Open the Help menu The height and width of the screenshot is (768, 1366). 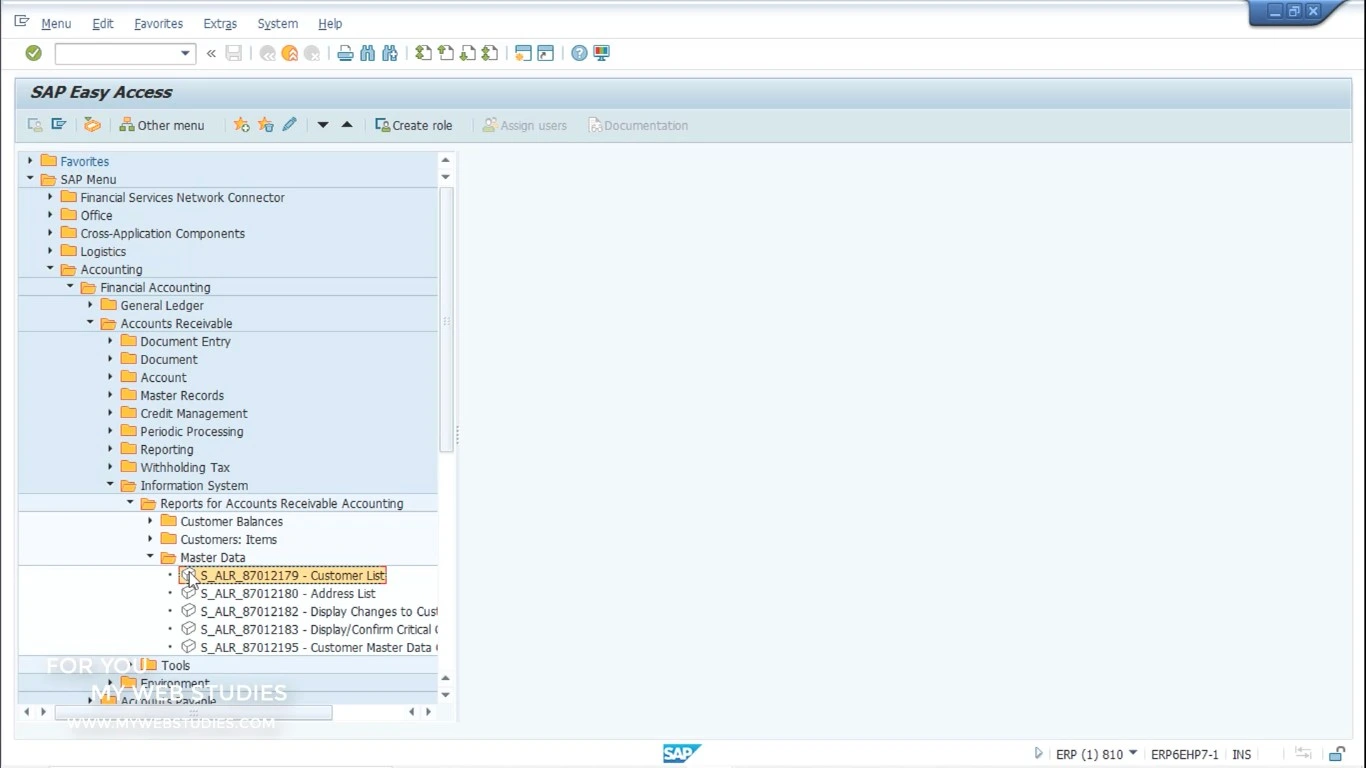330,23
